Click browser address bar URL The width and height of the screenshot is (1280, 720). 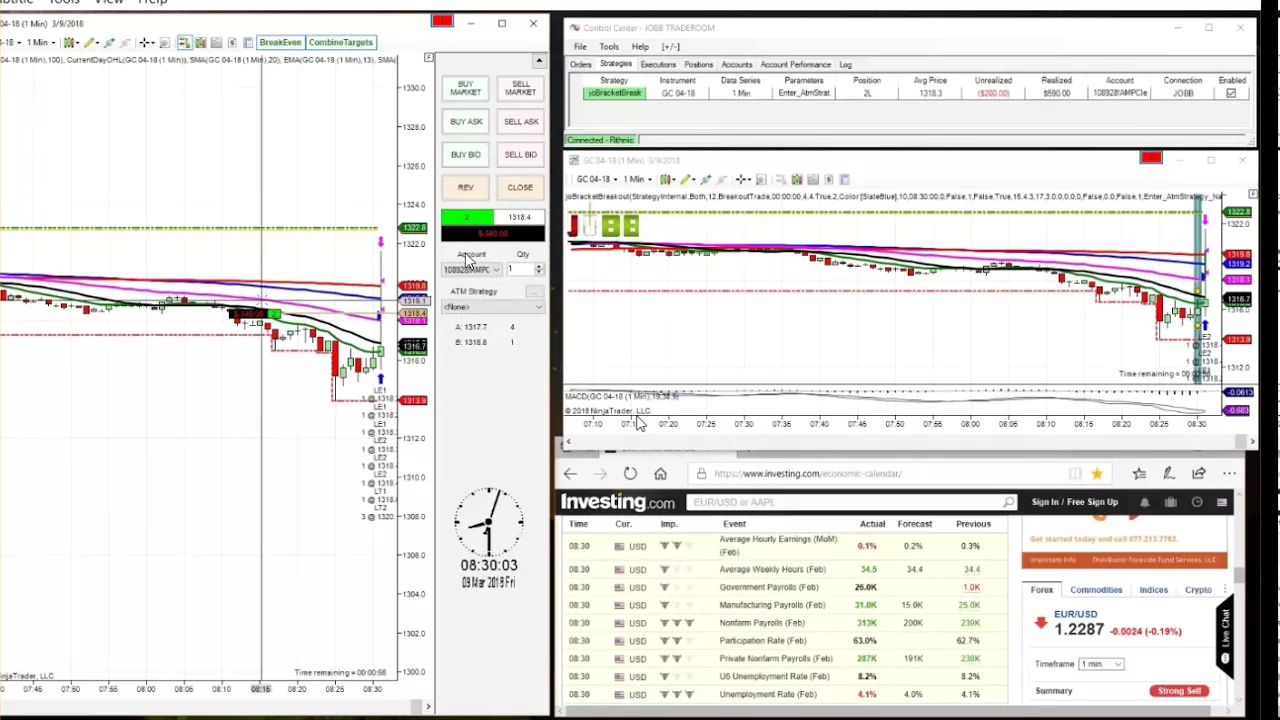click(x=808, y=474)
